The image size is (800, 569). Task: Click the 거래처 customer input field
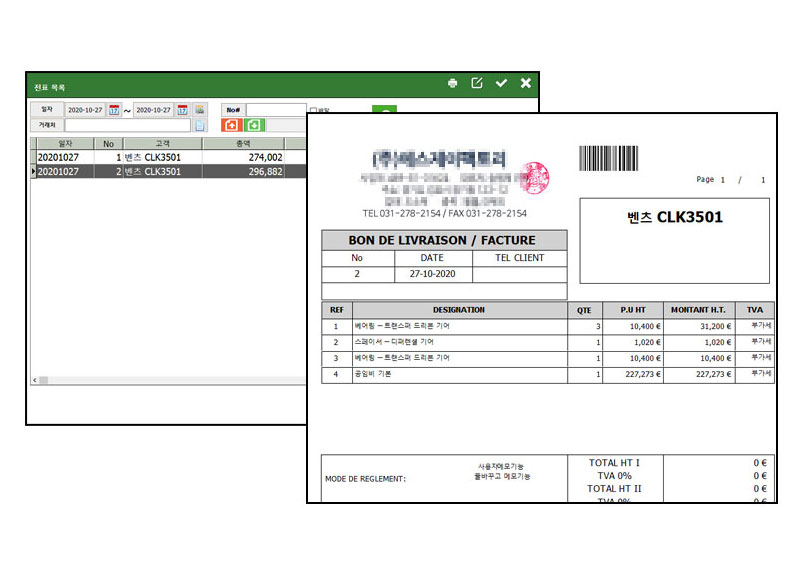pyautogui.click(x=128, y=125)
